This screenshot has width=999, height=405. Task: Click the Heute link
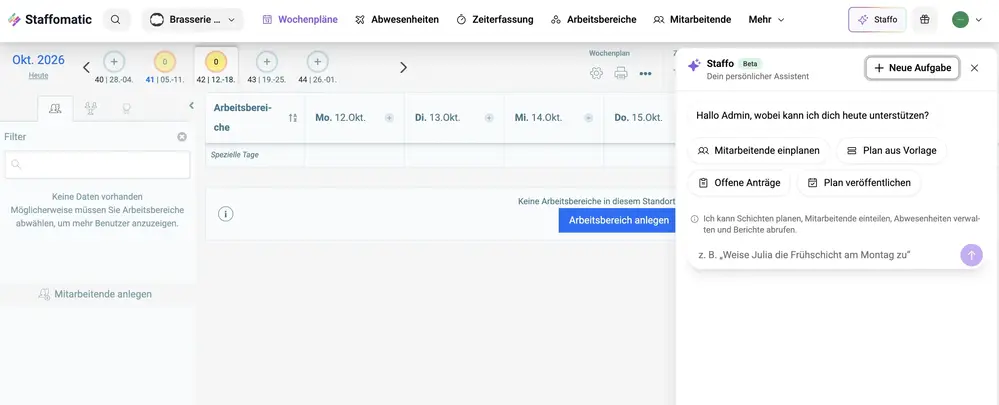(x=38, y=75)
